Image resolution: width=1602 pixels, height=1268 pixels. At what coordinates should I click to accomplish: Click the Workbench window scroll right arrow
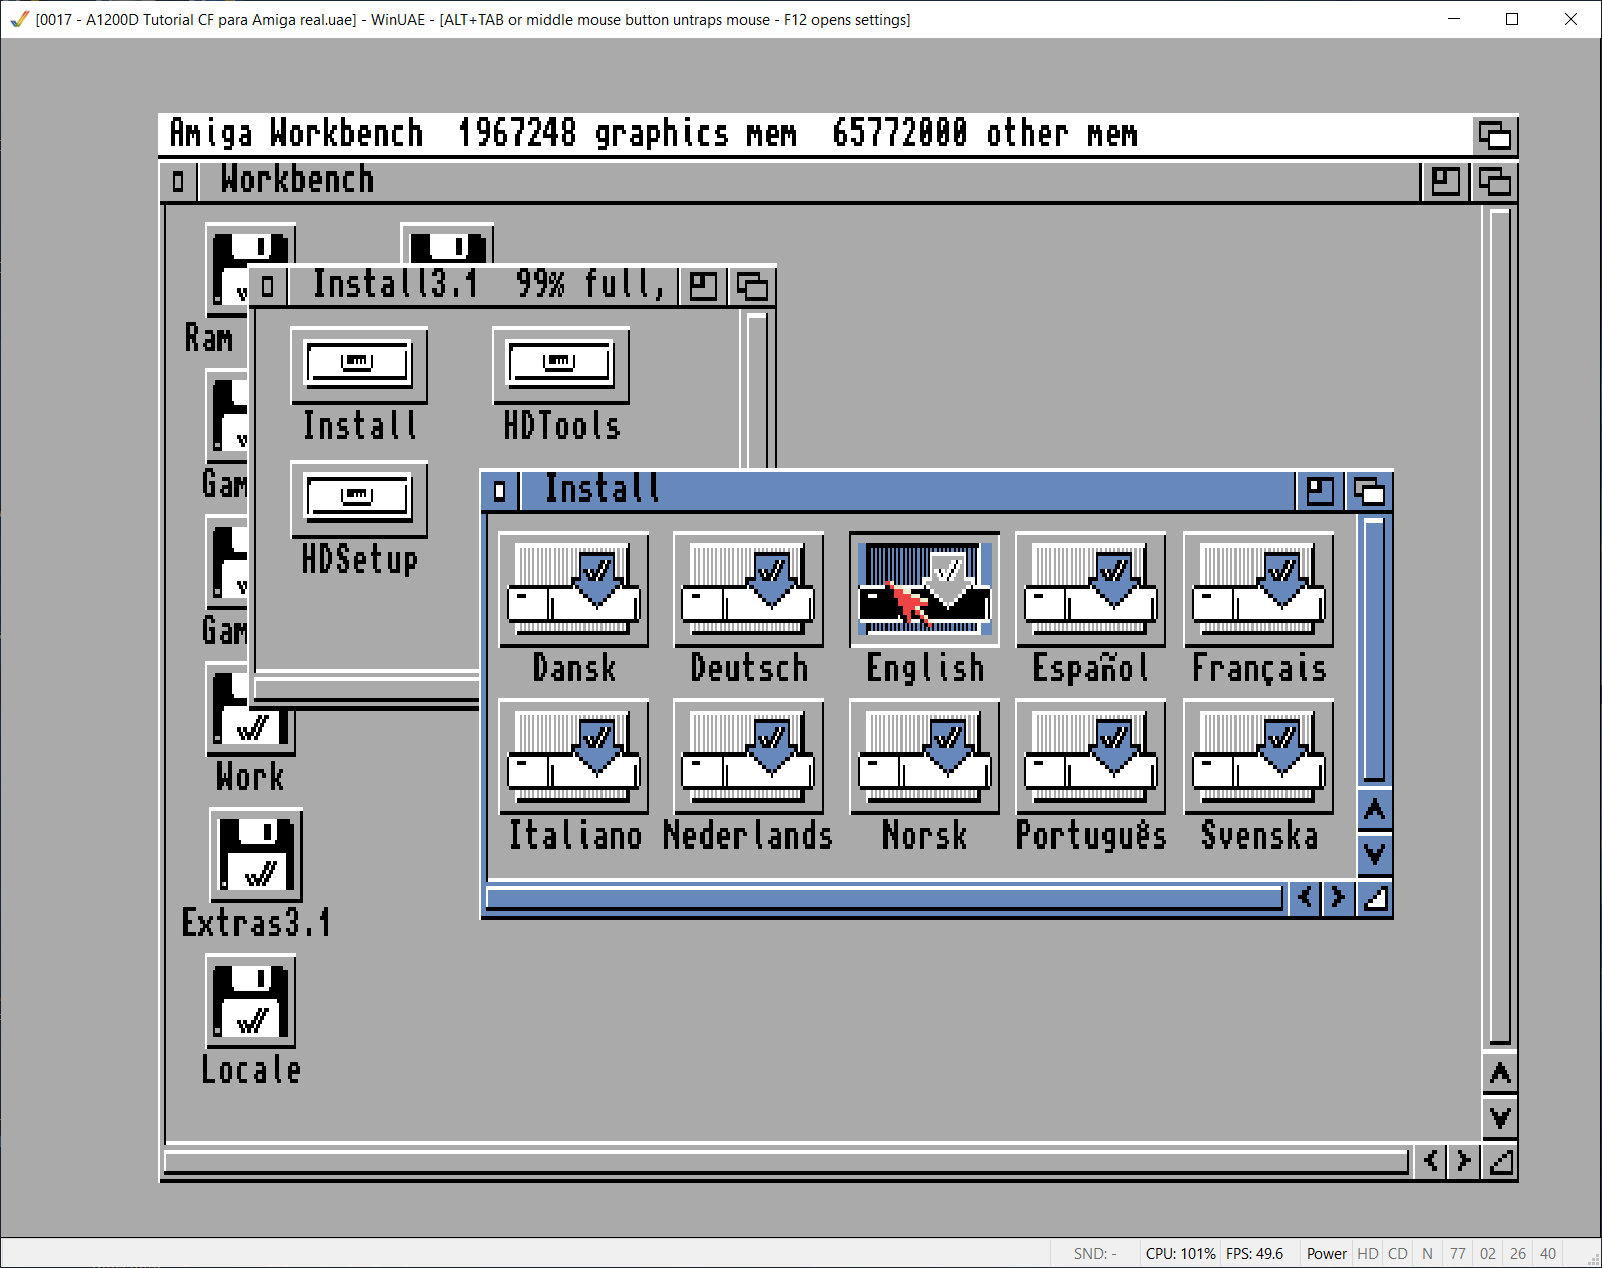tap(1464, 1161)
